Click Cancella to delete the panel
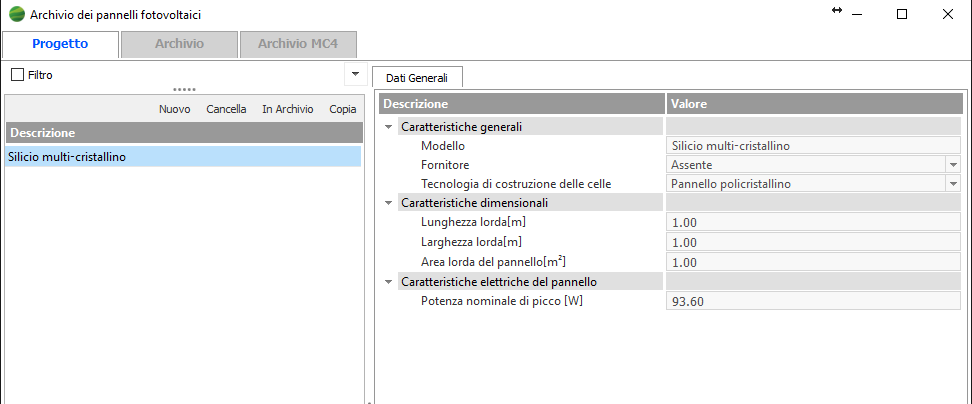The height and width of the screenshot is (404, 972). point(226,109)
